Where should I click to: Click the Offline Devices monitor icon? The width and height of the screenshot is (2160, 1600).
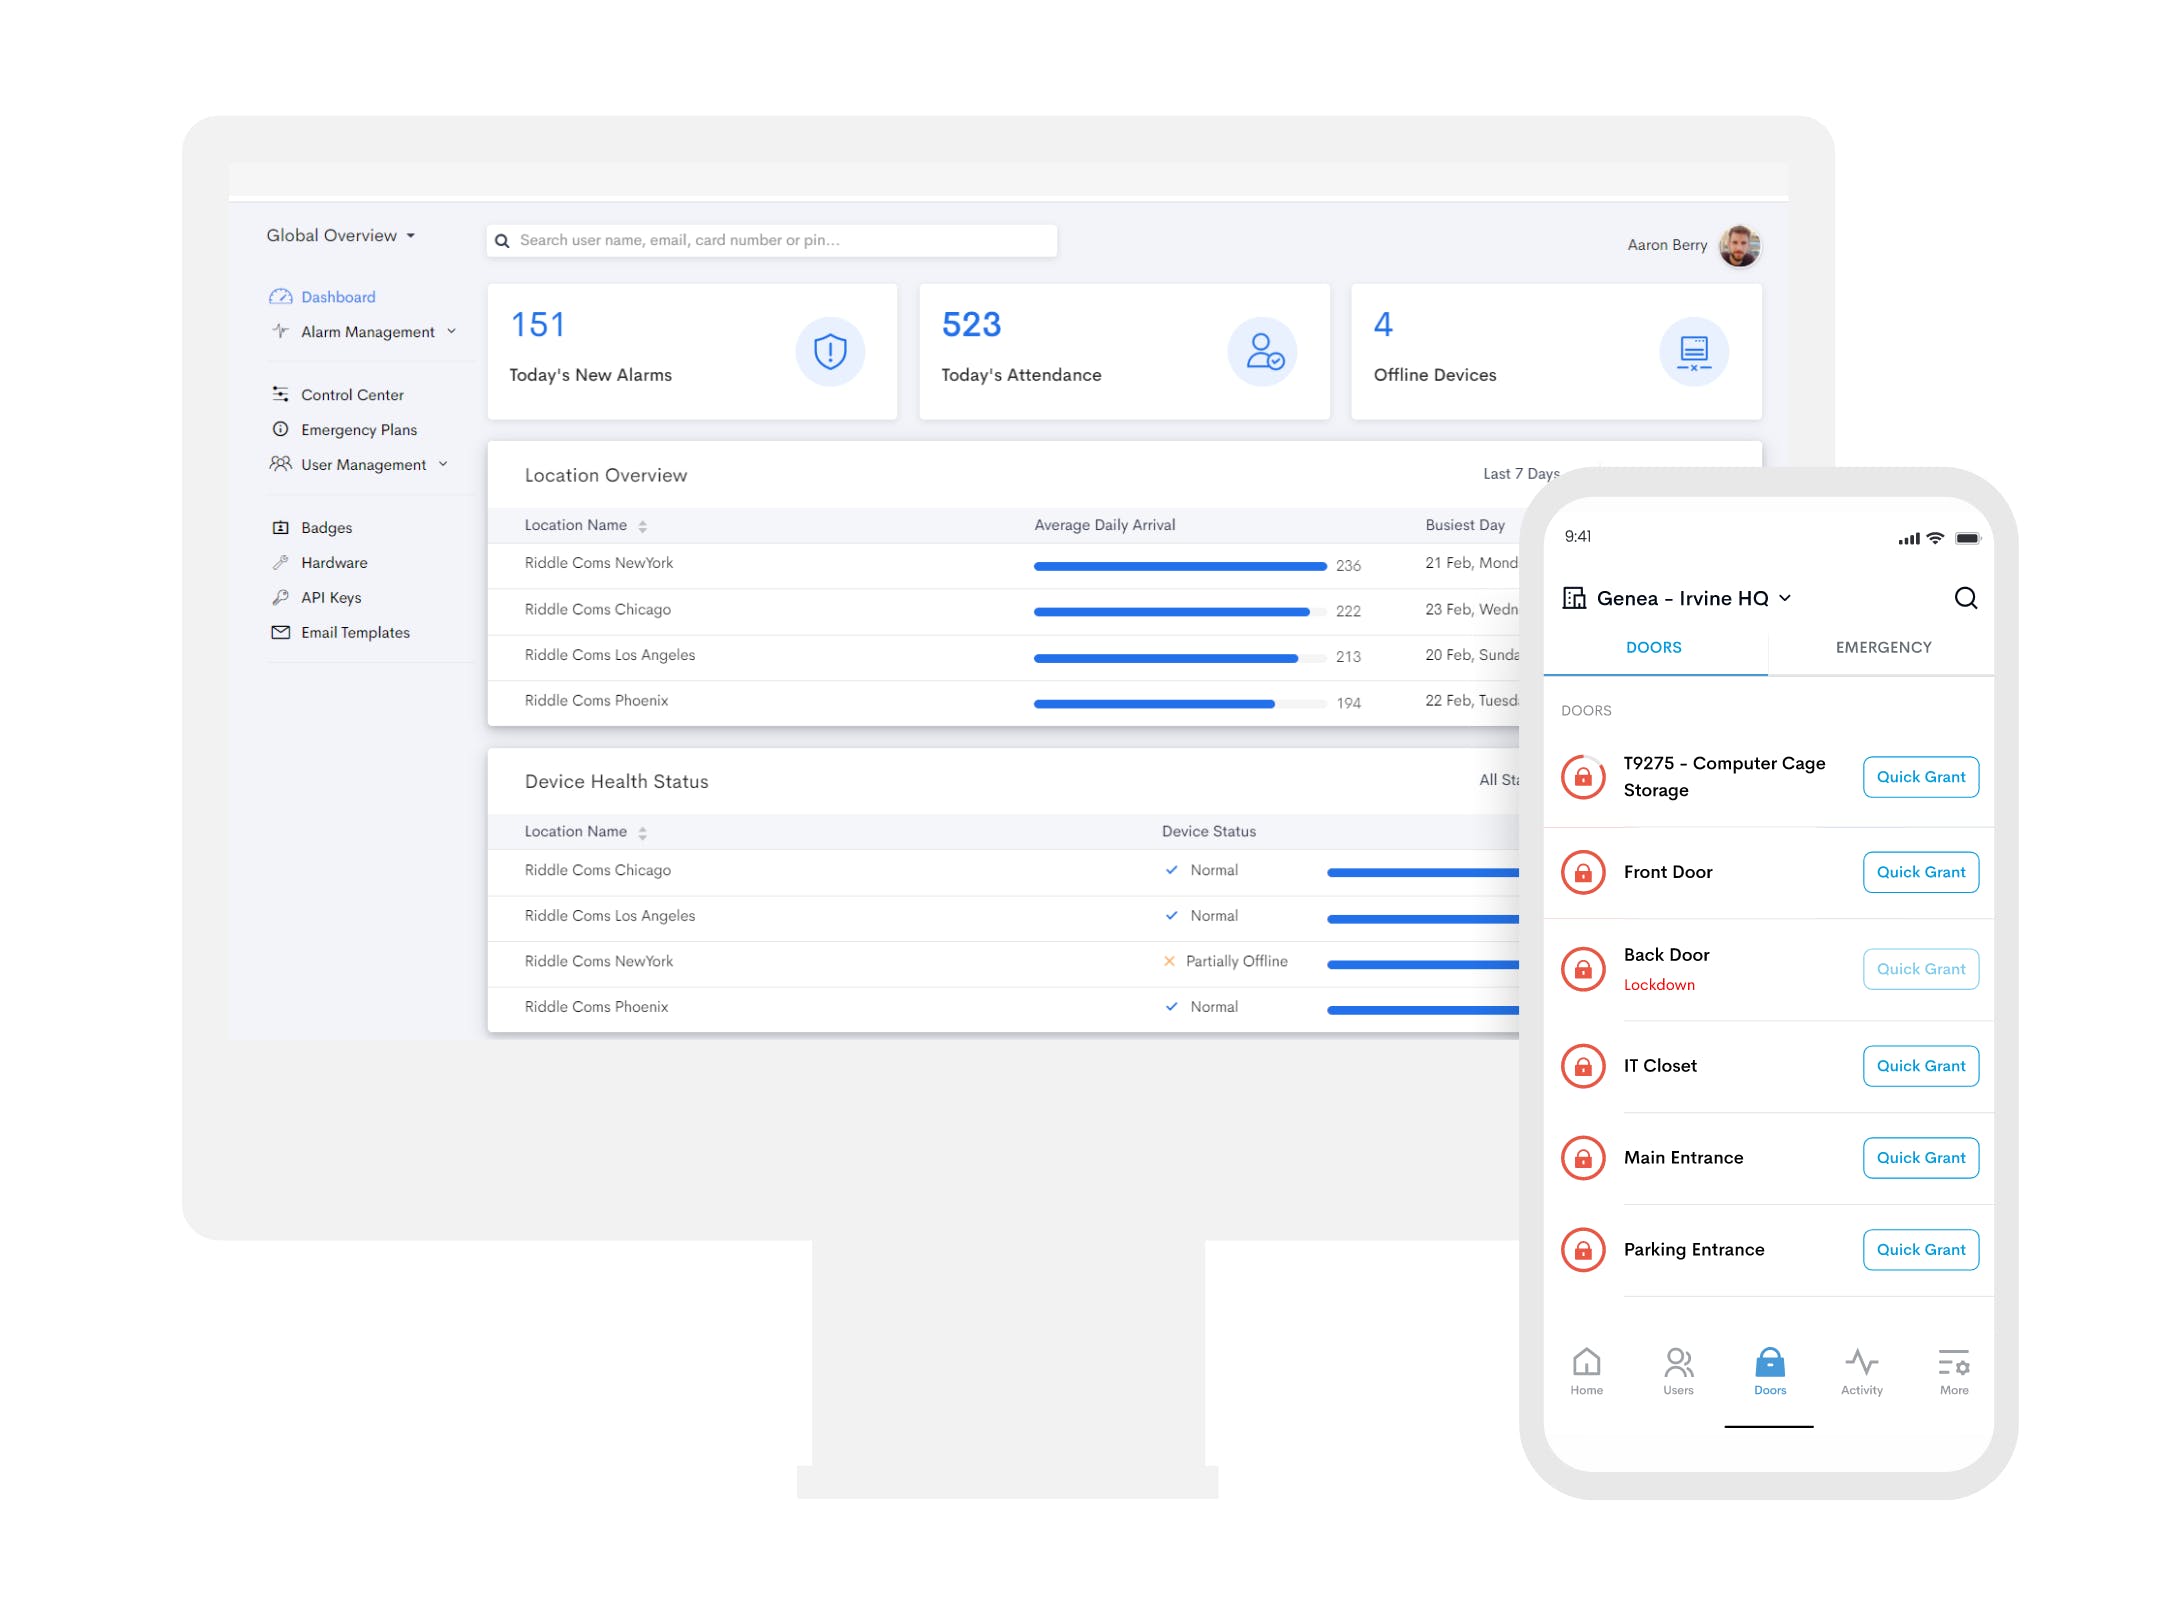[1694, 351]
